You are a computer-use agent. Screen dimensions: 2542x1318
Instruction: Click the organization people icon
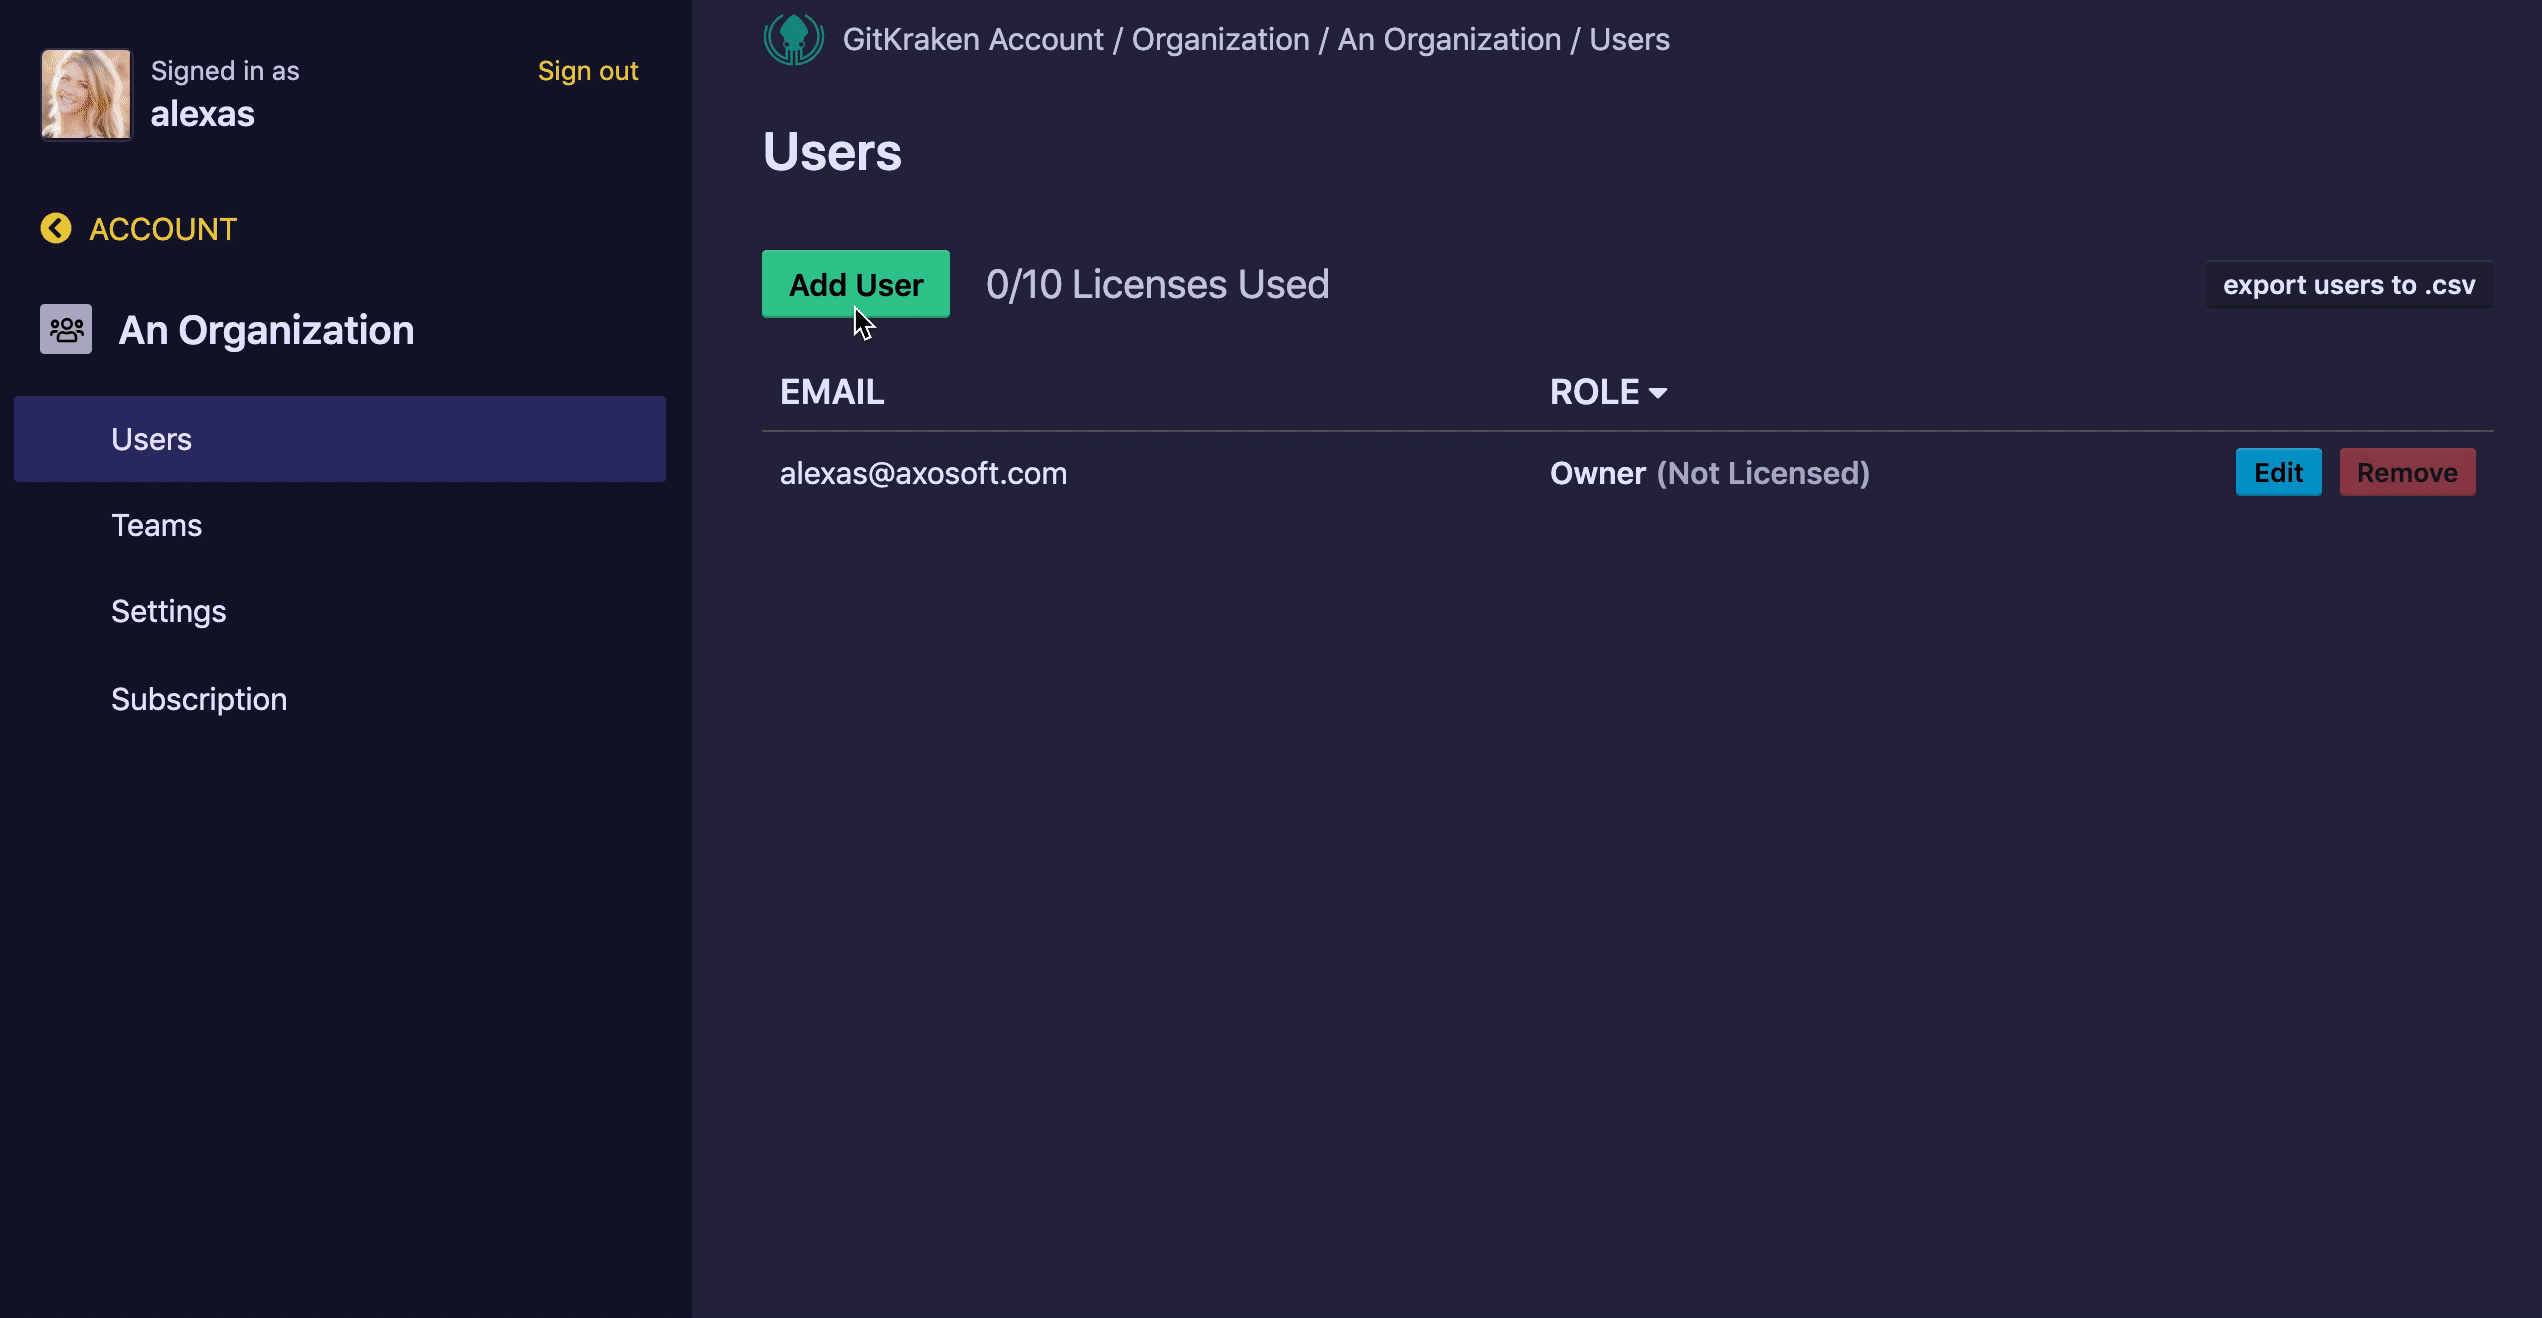pyautogui.click(x=66, y=329)
